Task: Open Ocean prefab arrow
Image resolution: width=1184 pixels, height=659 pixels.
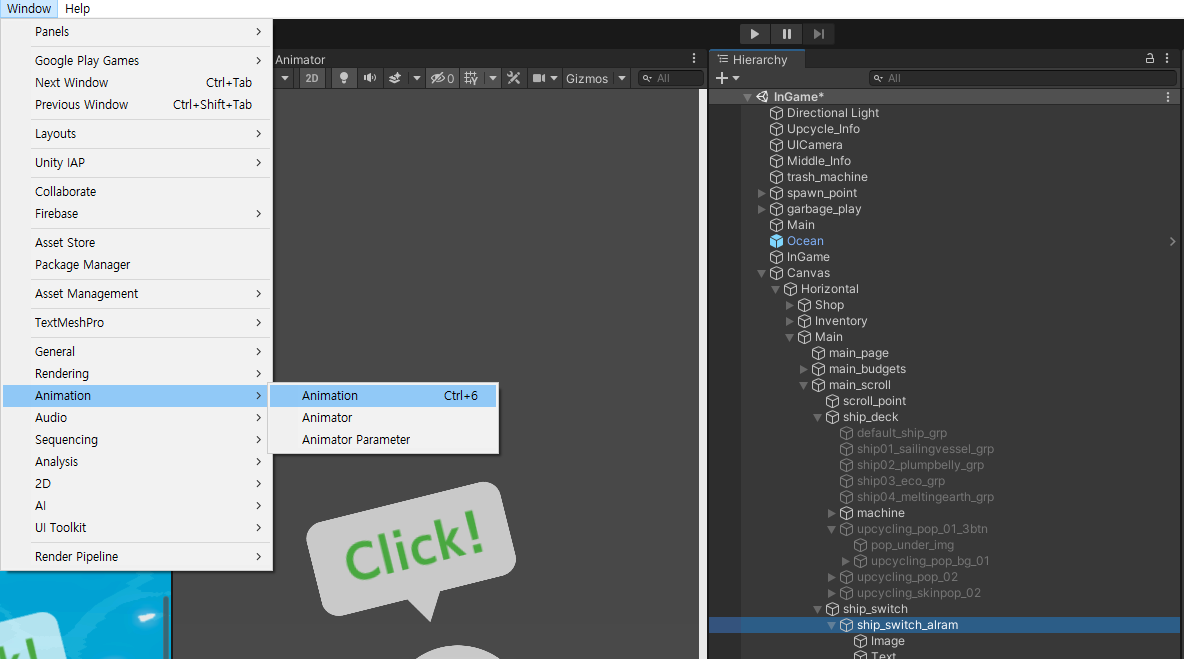Action: tap(1172, 242)
